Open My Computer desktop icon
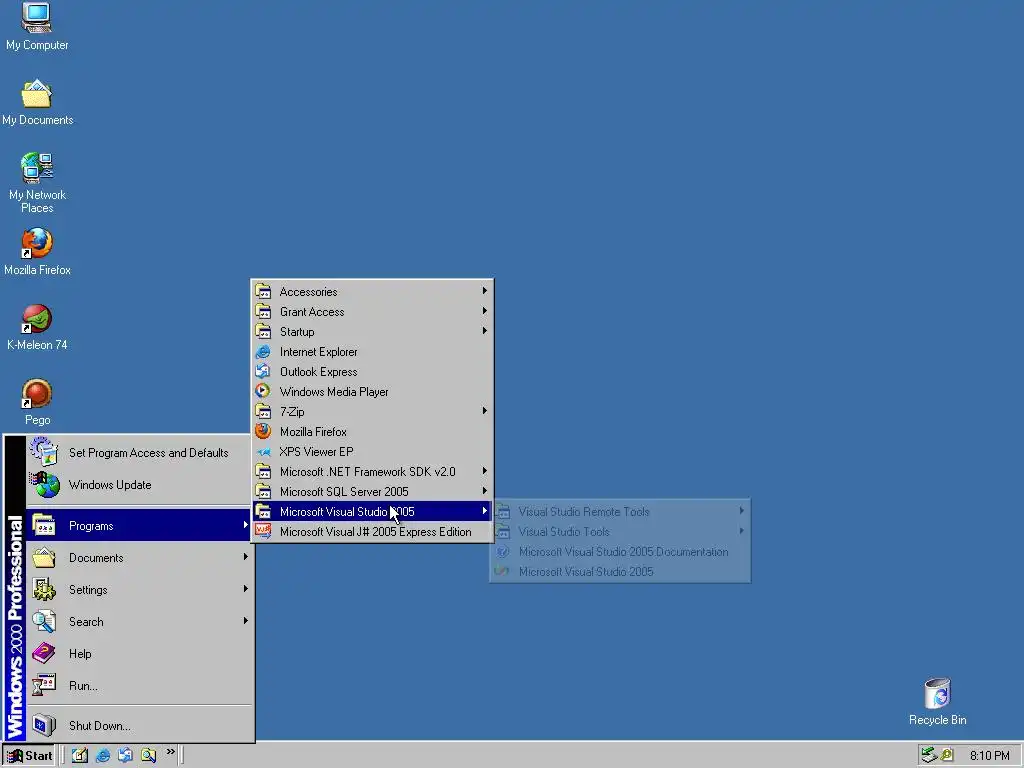 point(37,26)
